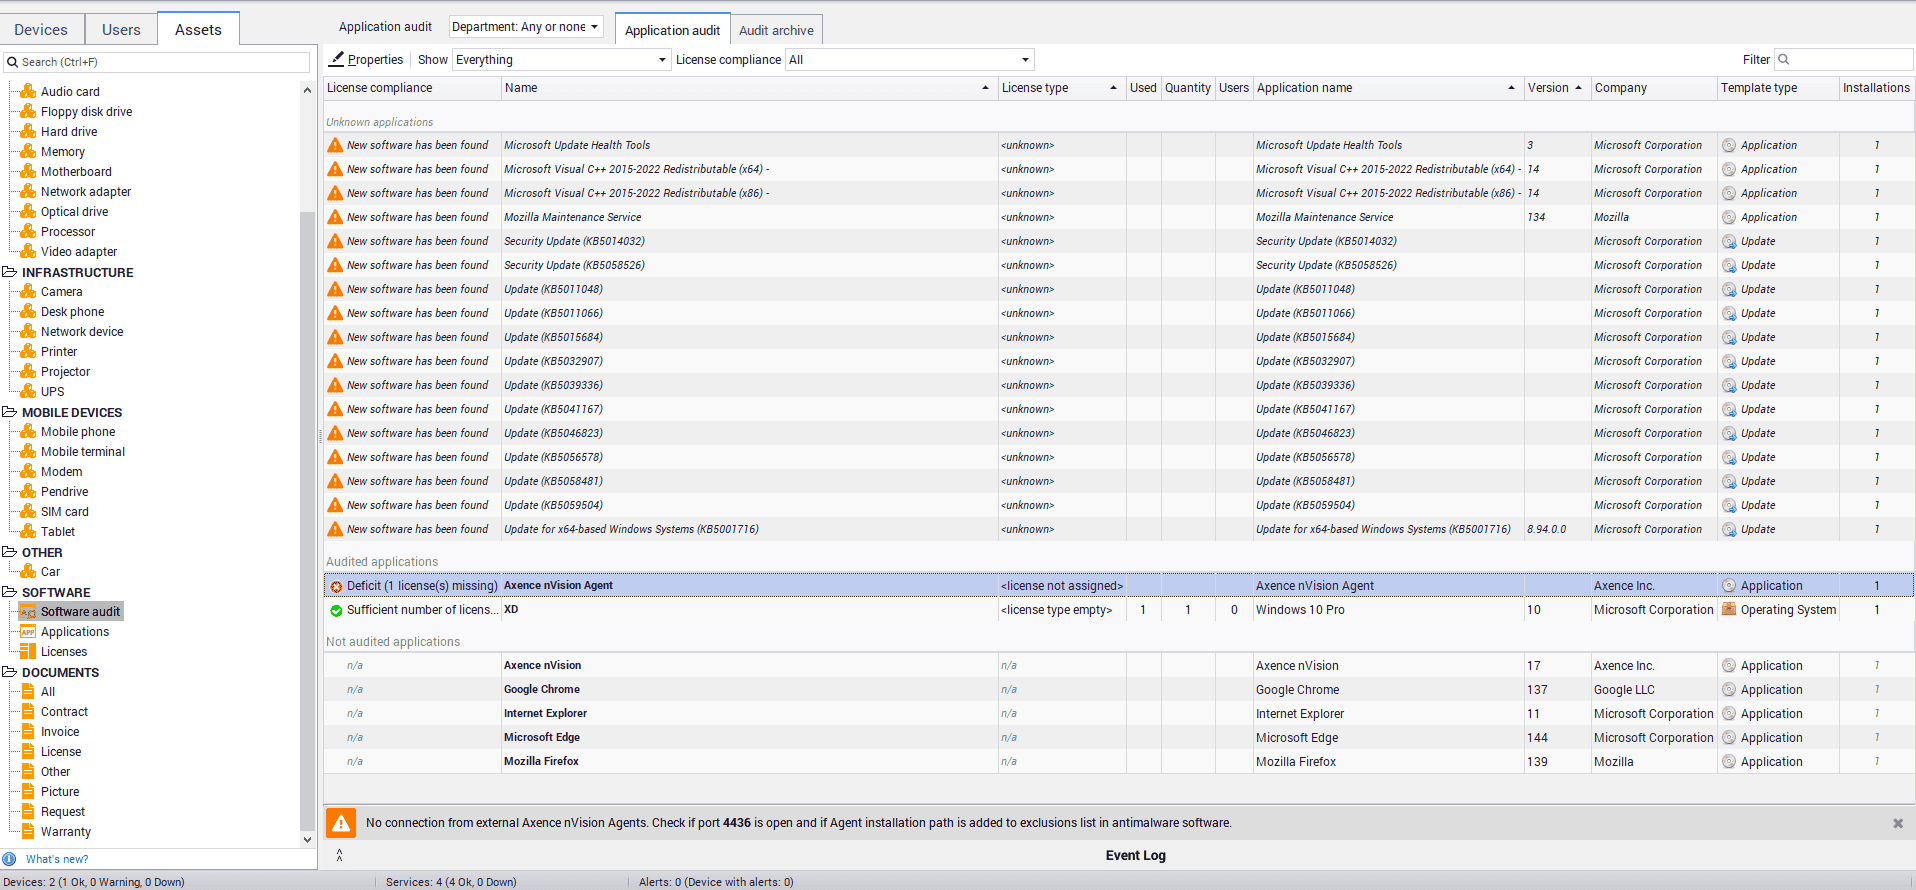
Task: Click the Invoice document icon
Action: [28, 732]
